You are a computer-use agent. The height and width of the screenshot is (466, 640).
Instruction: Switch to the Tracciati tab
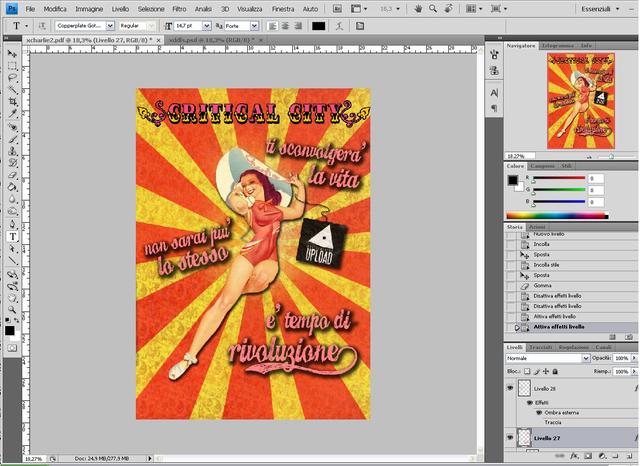point(540,347)
